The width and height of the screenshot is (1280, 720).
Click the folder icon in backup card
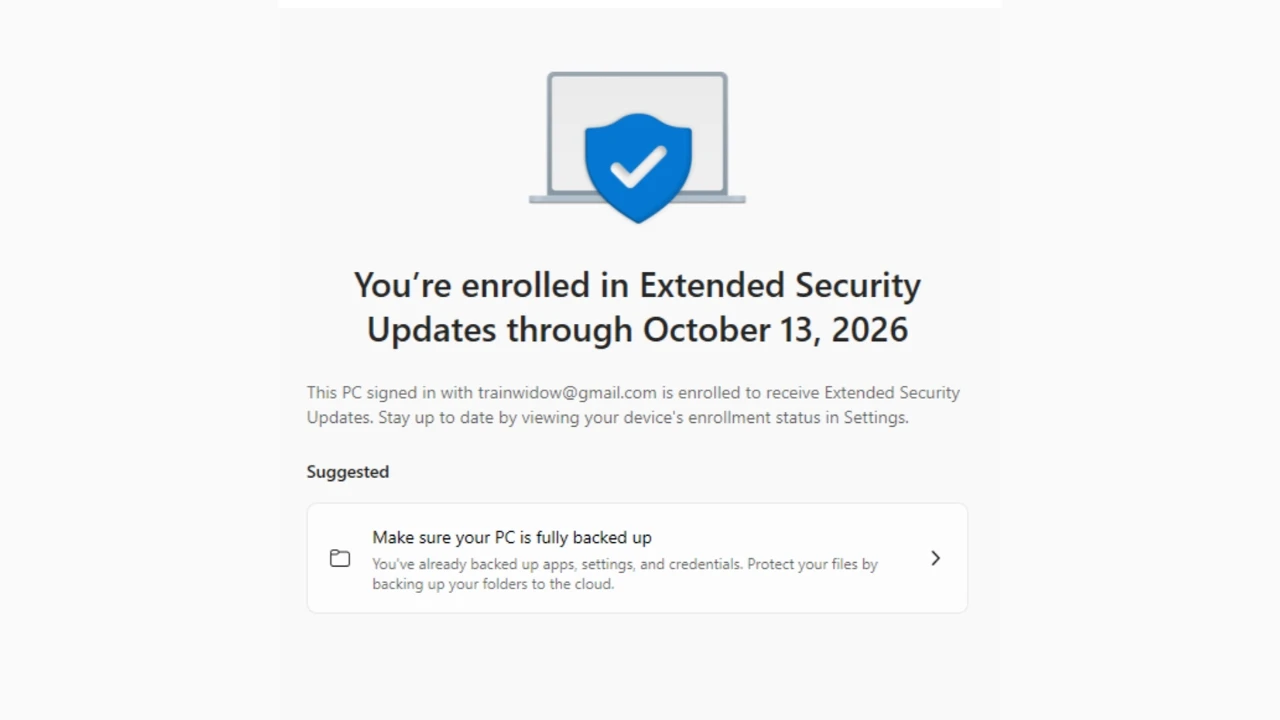[x=340, y=558]
